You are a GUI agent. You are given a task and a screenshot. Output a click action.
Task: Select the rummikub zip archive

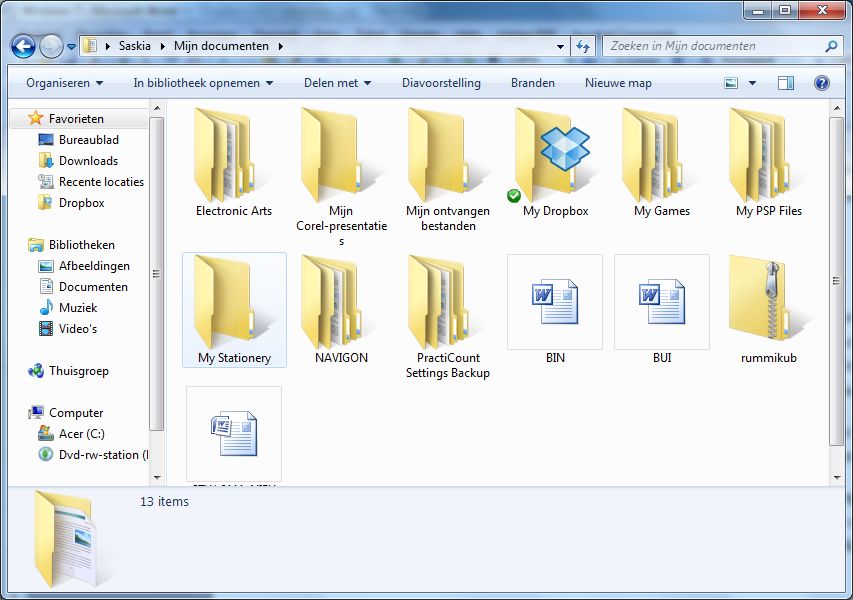pyautogui.click(x=769, y=310)
